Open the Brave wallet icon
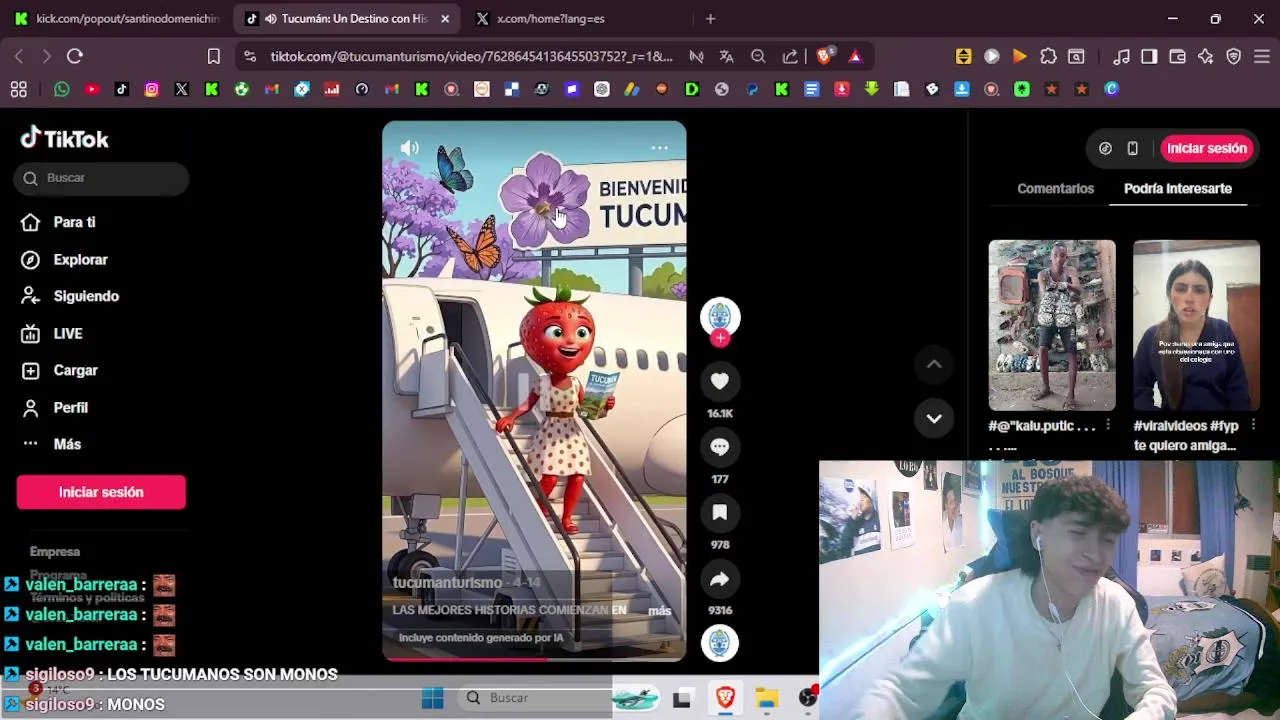 [1177, 57]
